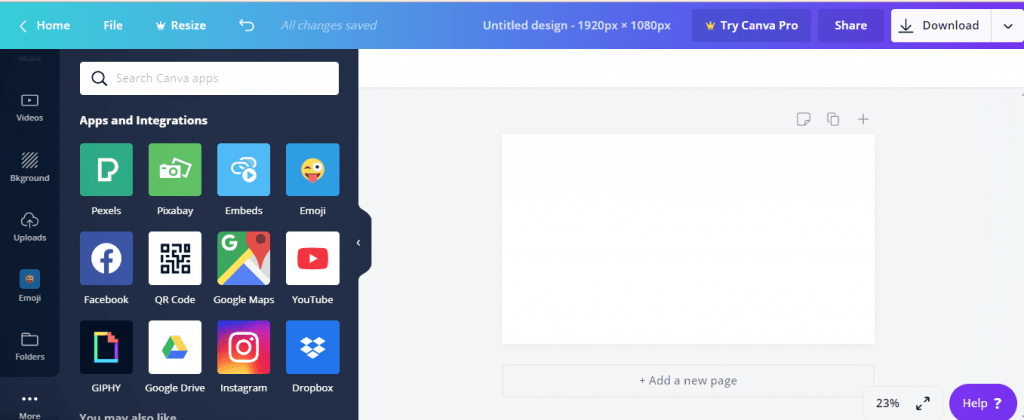1024x420 pixels.
Task: Open the Google Drive integration
Action: tap(174, 347)
